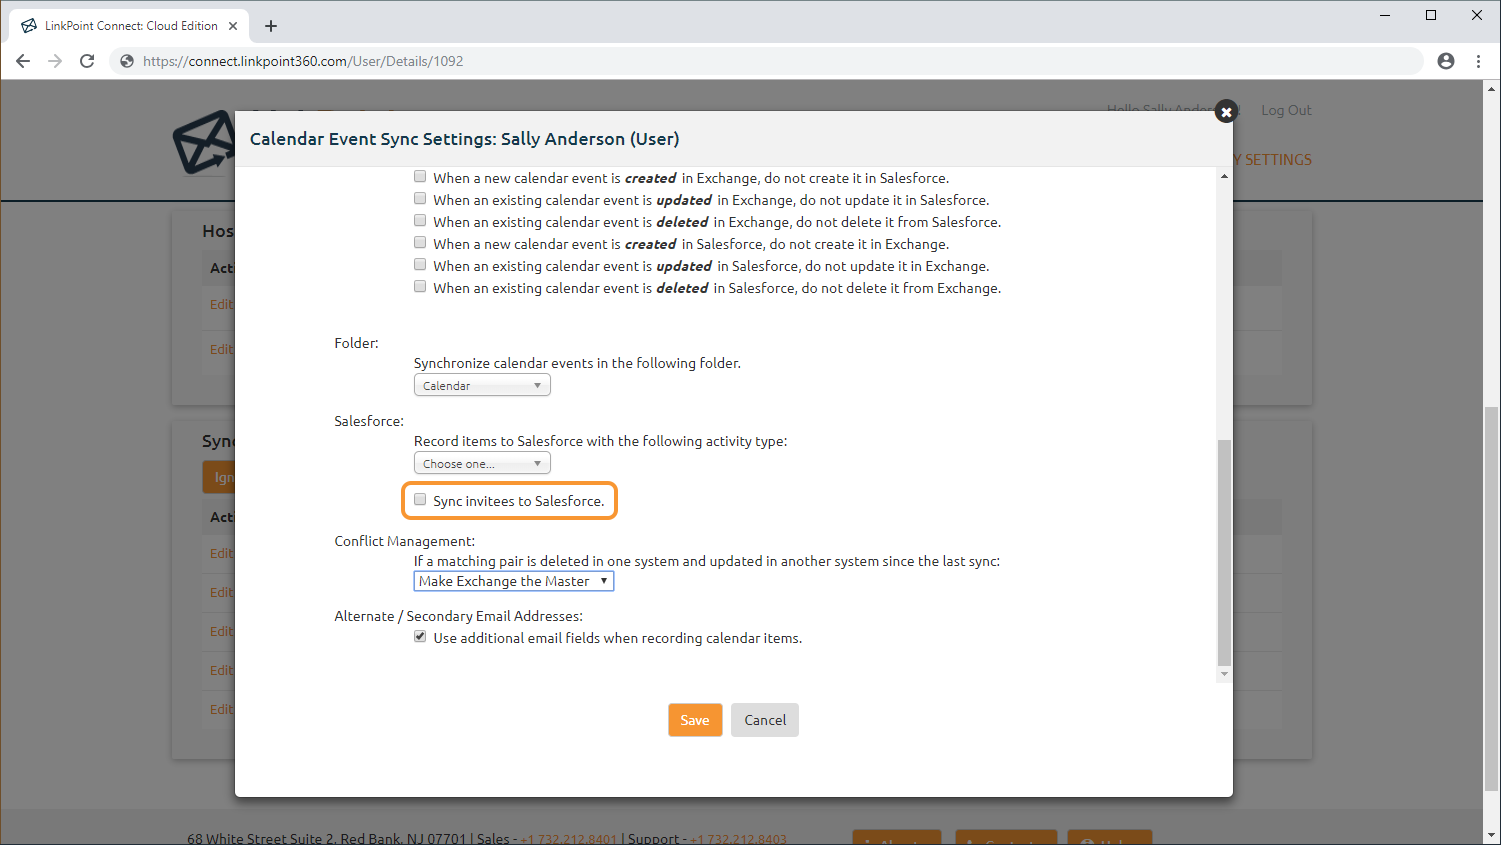Open the 'Choose one...' activity type dropdown
Screen dimensions: 1501x845
(x=482, y=463)
